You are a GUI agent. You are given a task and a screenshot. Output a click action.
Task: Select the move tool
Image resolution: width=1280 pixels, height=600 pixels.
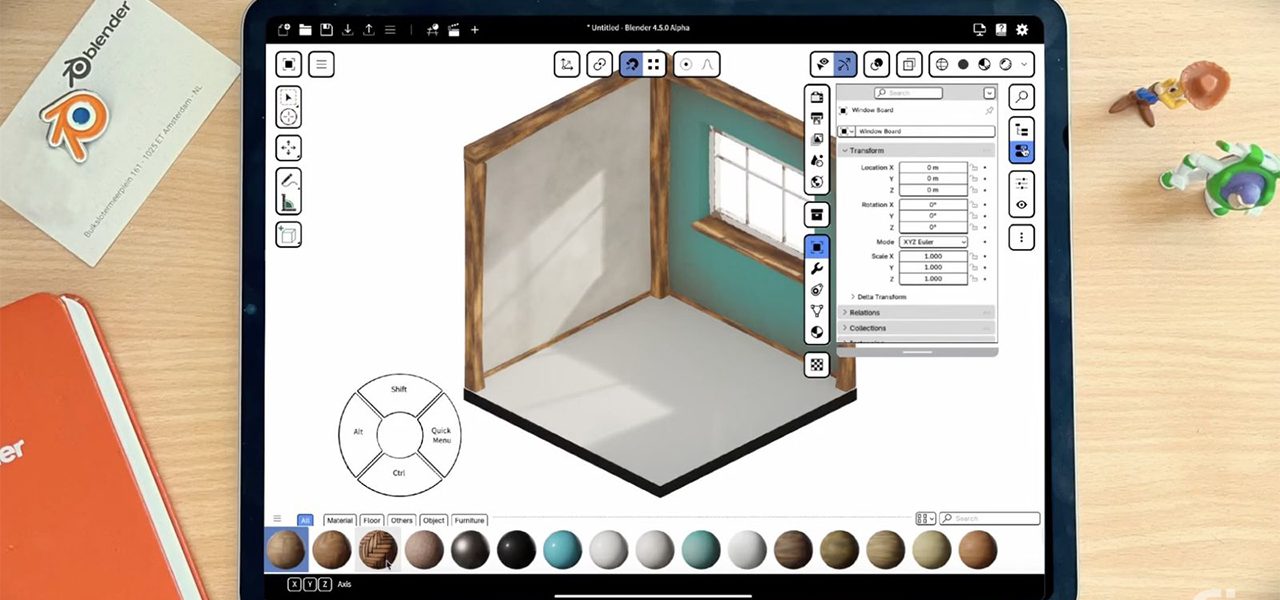click(x=289, y=148)
